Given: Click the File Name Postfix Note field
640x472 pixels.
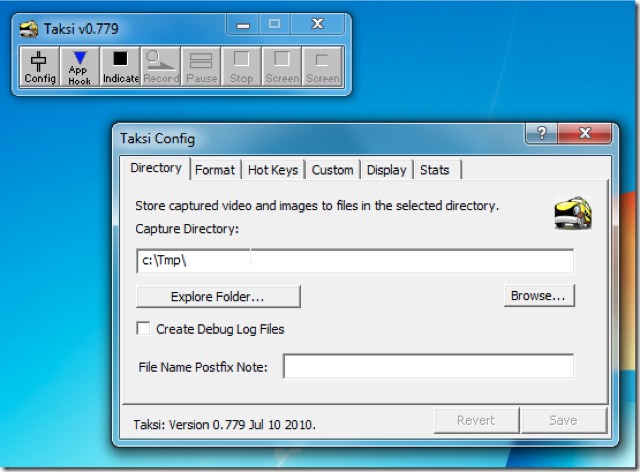Looking at the screenshot, I should 429,366.
